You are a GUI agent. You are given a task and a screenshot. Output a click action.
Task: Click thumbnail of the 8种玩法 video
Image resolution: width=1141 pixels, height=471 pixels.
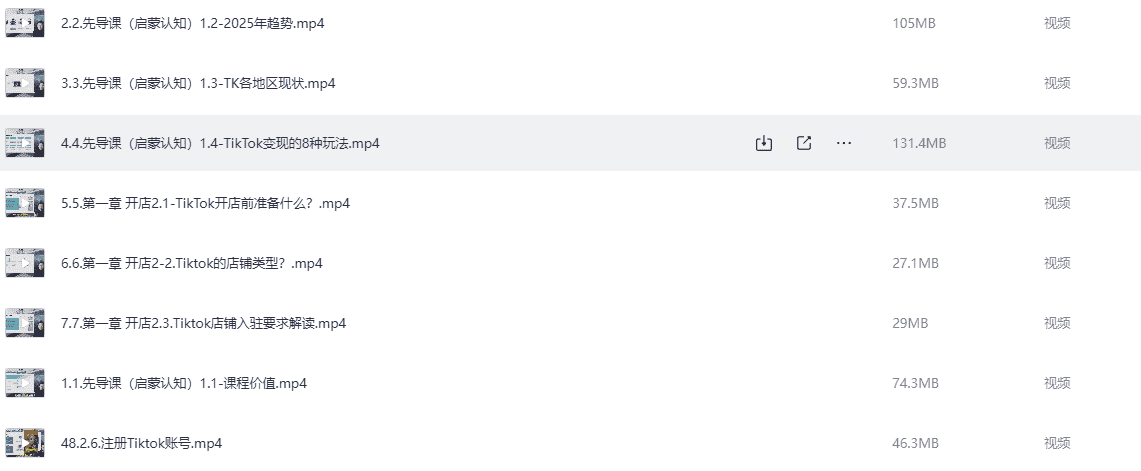(25, 143)
